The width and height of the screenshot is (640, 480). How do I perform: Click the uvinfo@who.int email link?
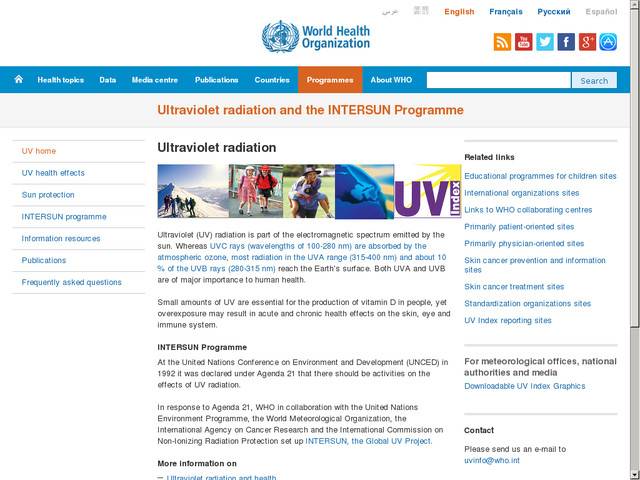coord(492,461)
